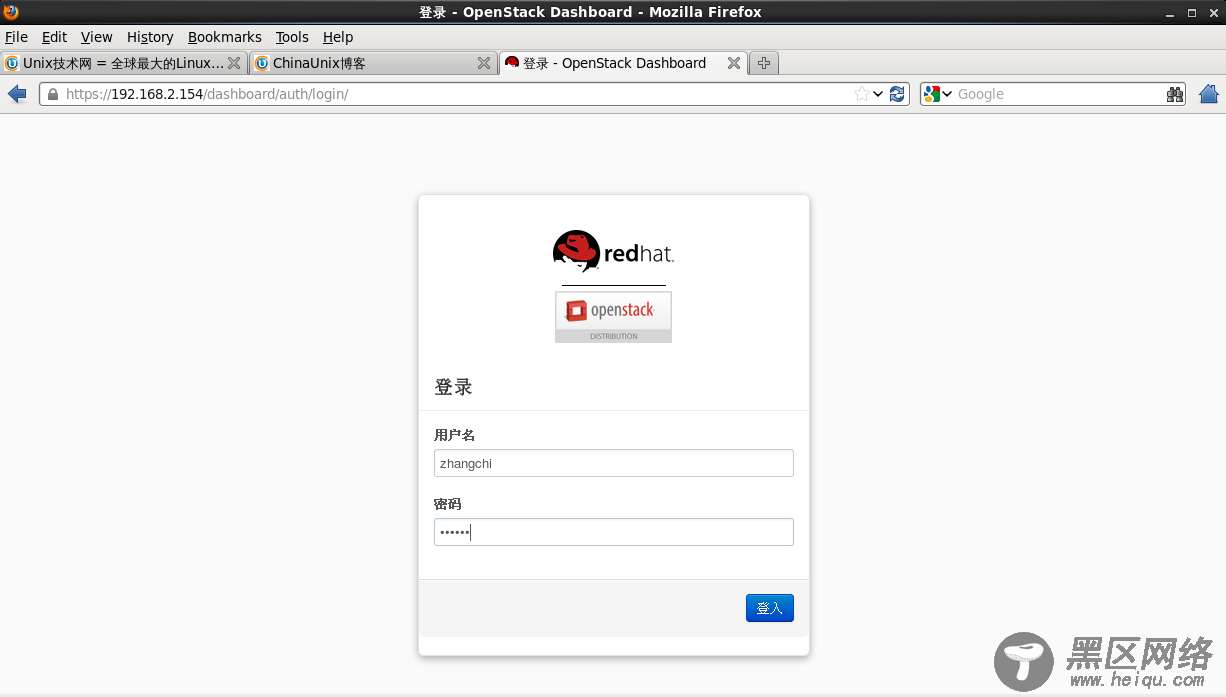The height and width of the screenshot is (697, 1226).
Task: Click the binoculars search icon
Action: [x=1175, y=94]
